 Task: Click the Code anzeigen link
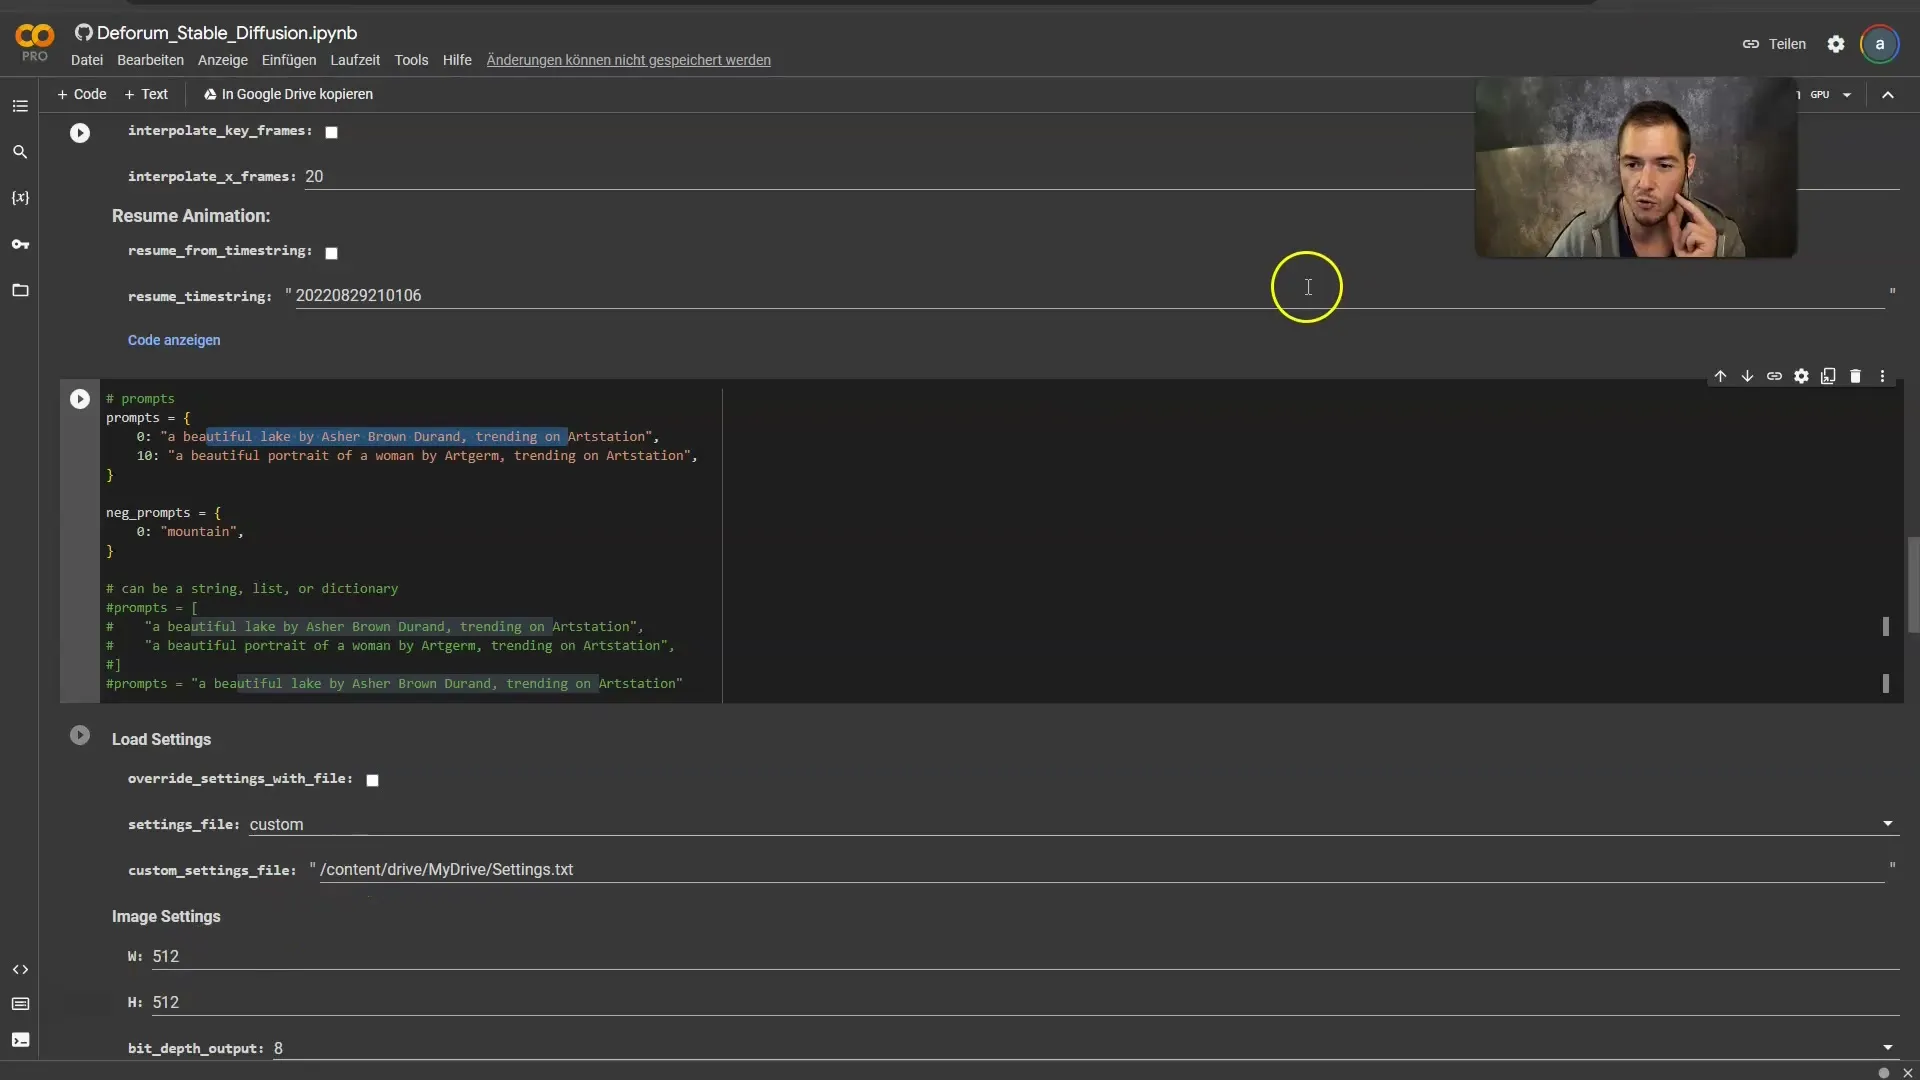tap(174, 340)
